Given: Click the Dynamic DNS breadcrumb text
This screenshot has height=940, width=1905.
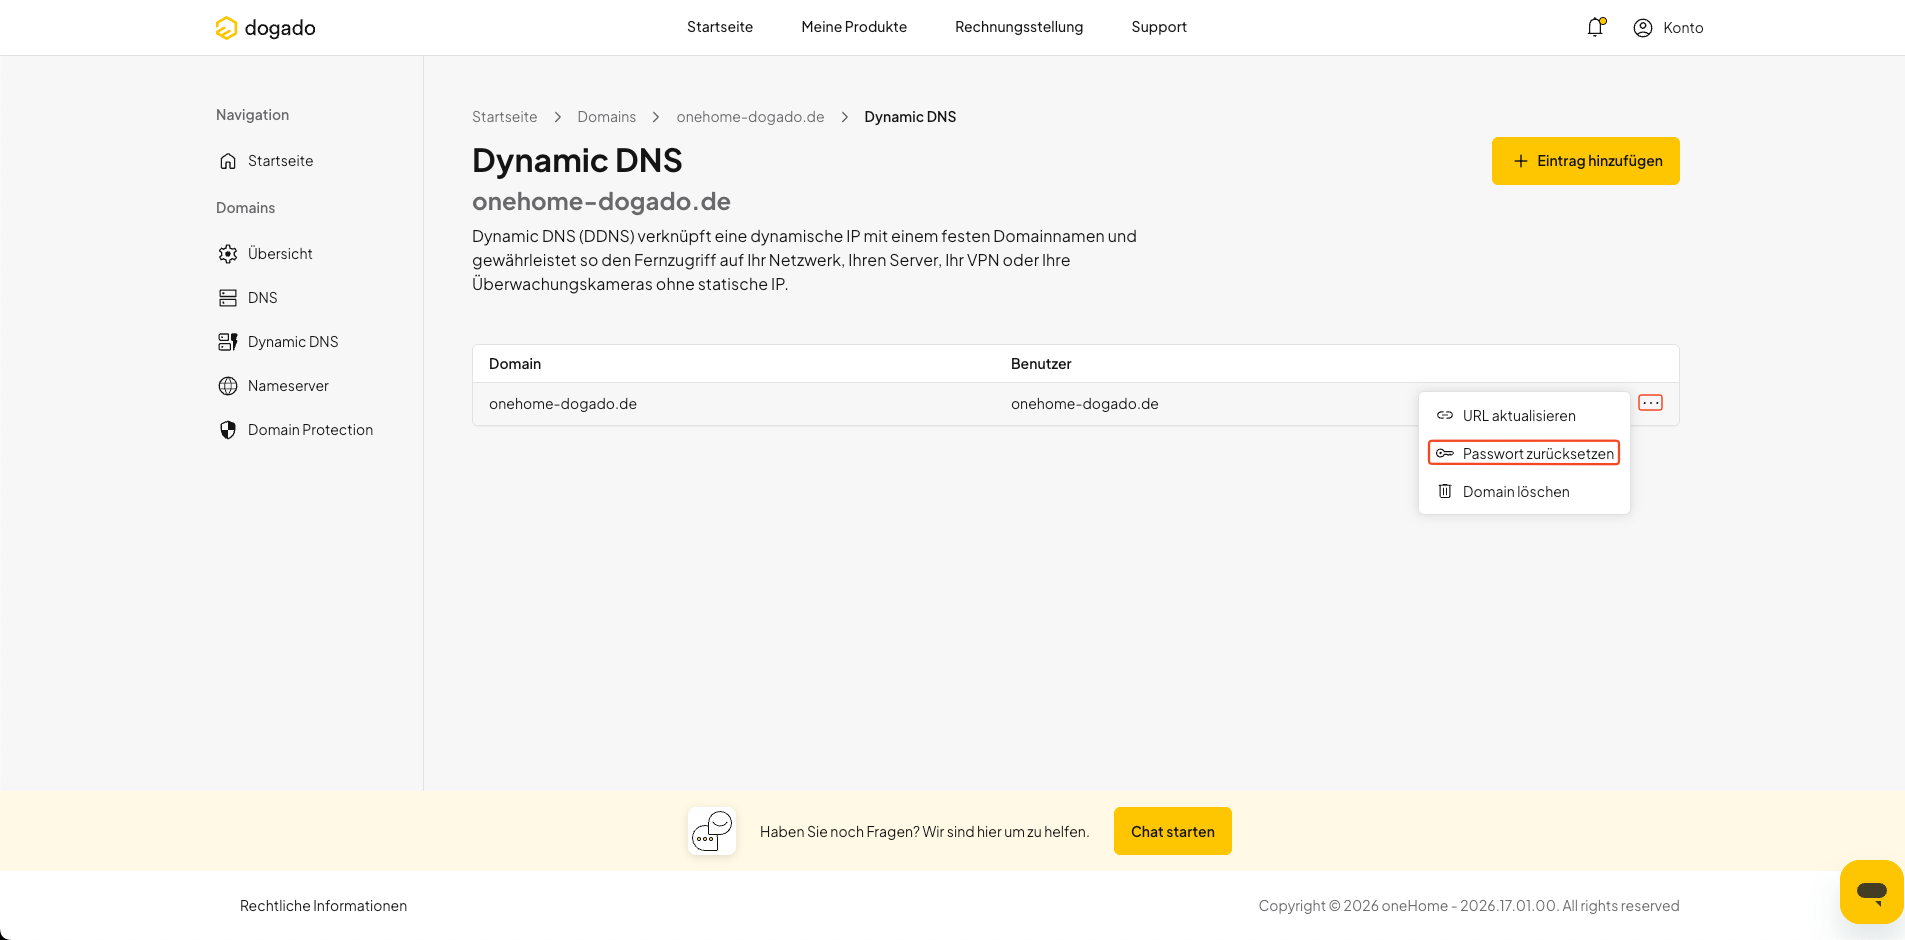Looking at the screenshot, I should click(x=910, y=117).
